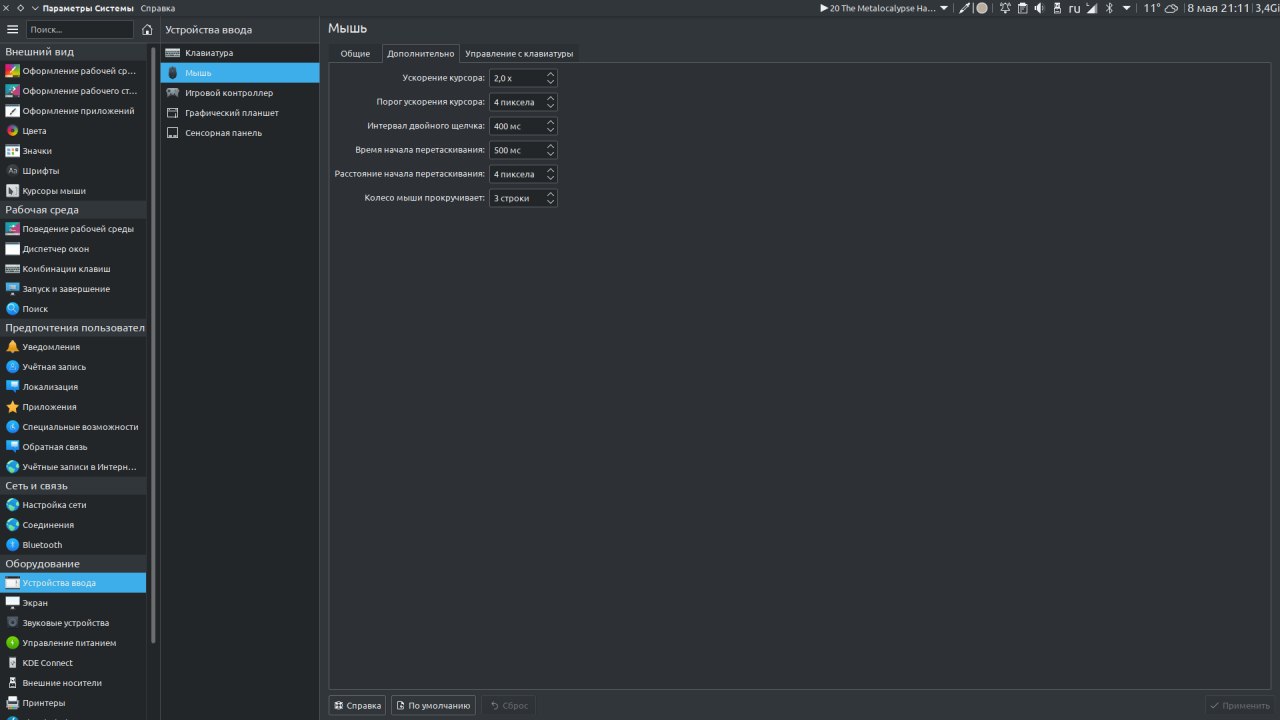
Task: Increase Расстояние начала перетаскивания value
Action: click(x=550, y=170)
